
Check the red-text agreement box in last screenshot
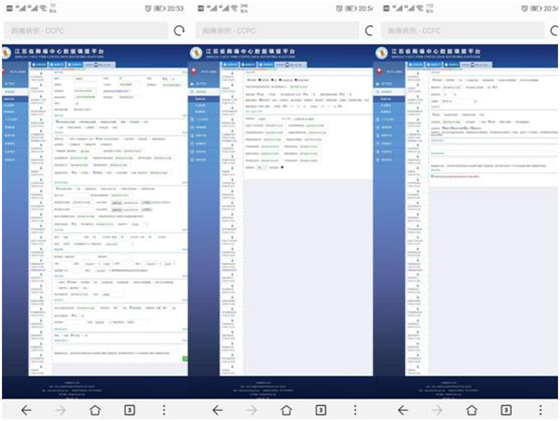(432, 176)
